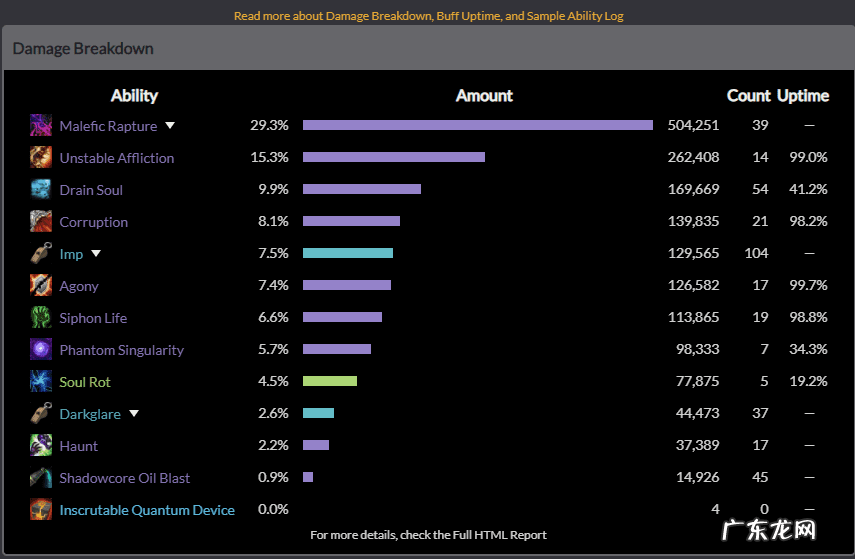Screen dimensions: 855x559
Task: Click the Uptime column header
Action: 803,96
